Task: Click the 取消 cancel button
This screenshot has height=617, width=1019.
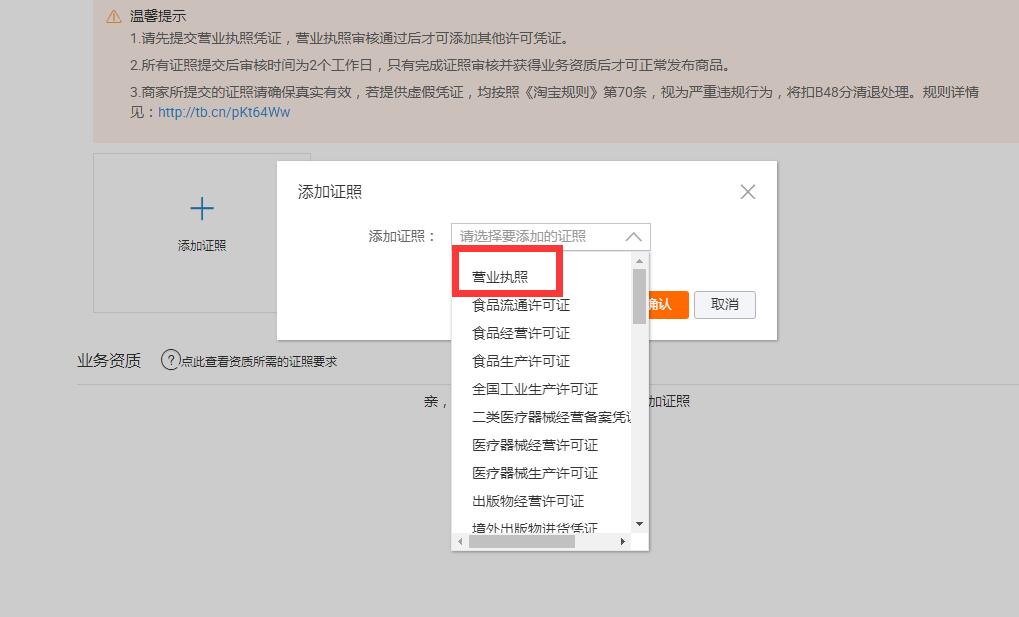Action: 724,305
